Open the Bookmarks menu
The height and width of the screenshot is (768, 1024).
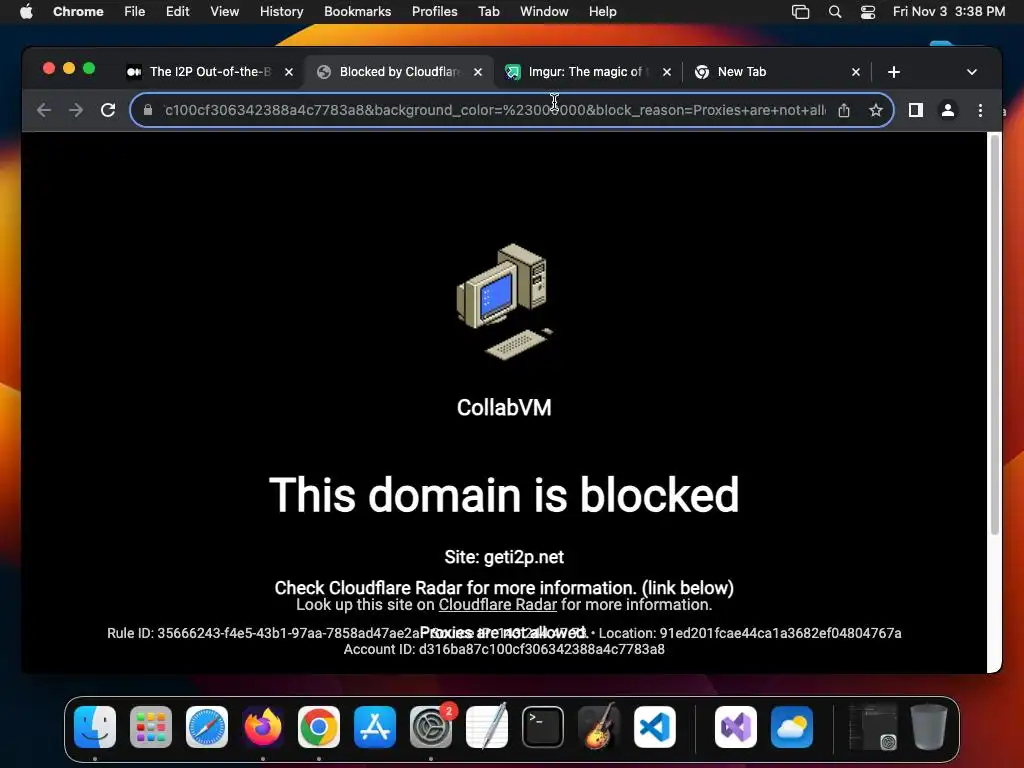click(357, 12)
